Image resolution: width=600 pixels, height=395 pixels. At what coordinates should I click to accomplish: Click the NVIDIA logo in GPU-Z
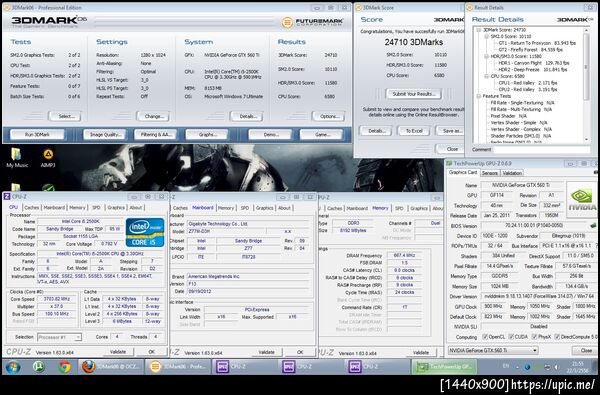[x=582, y=200]
